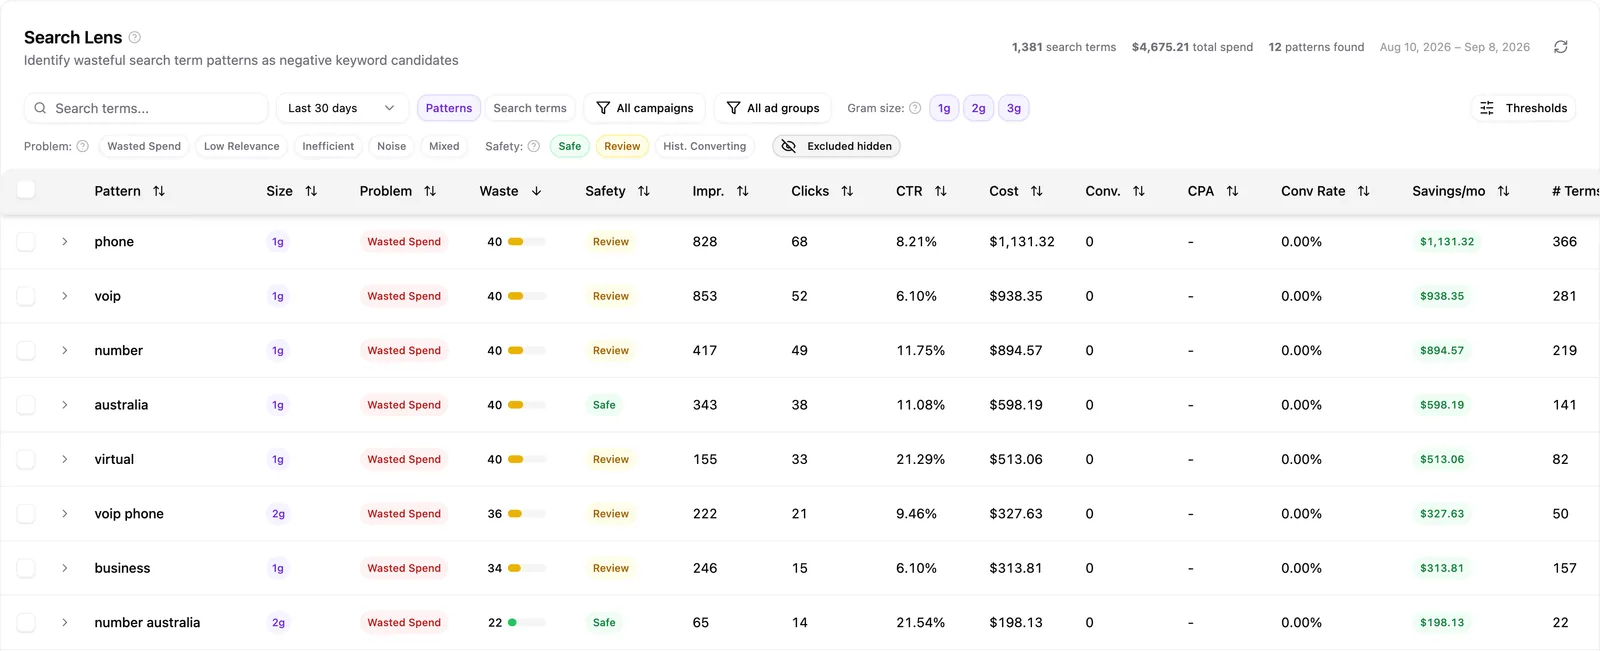The width and height of the screenshot is (1600, 651).
Task: Click the refresh icon next to the date range
Action: tap(1560, 47)
